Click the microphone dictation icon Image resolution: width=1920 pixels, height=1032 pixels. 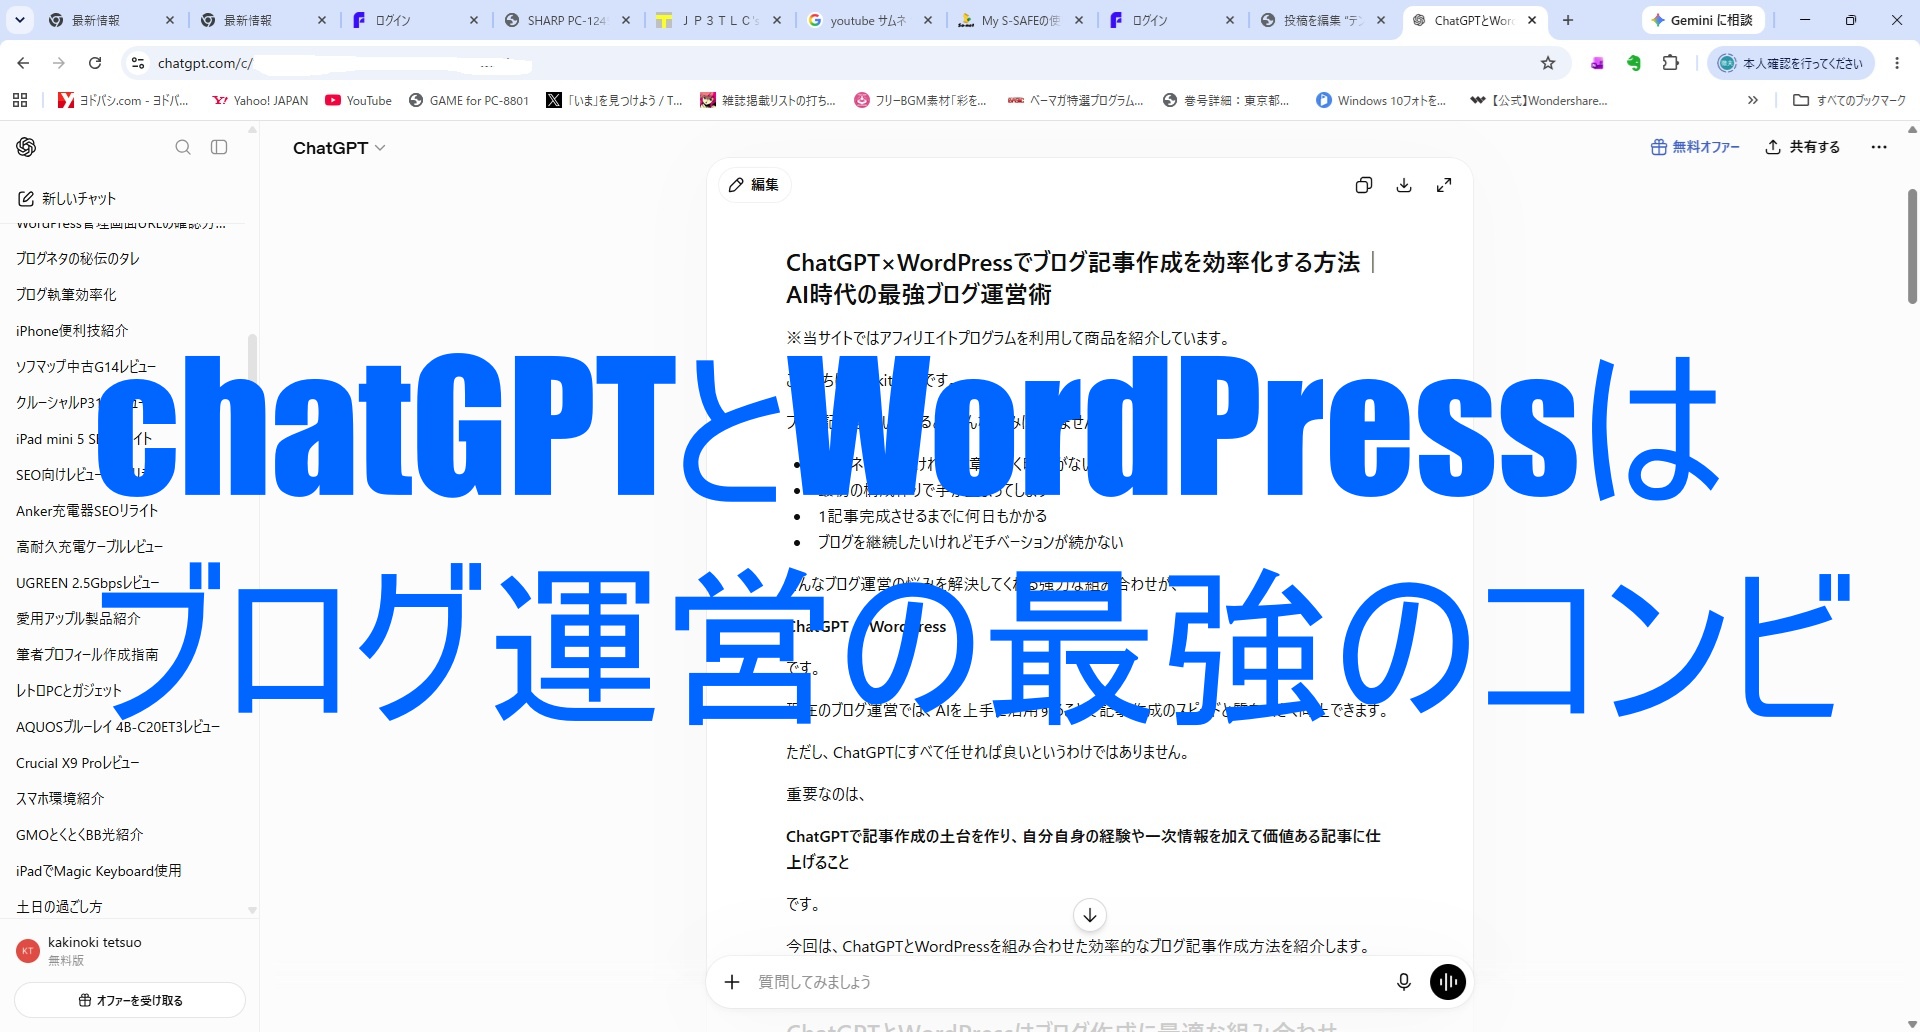click(1404, 982)
